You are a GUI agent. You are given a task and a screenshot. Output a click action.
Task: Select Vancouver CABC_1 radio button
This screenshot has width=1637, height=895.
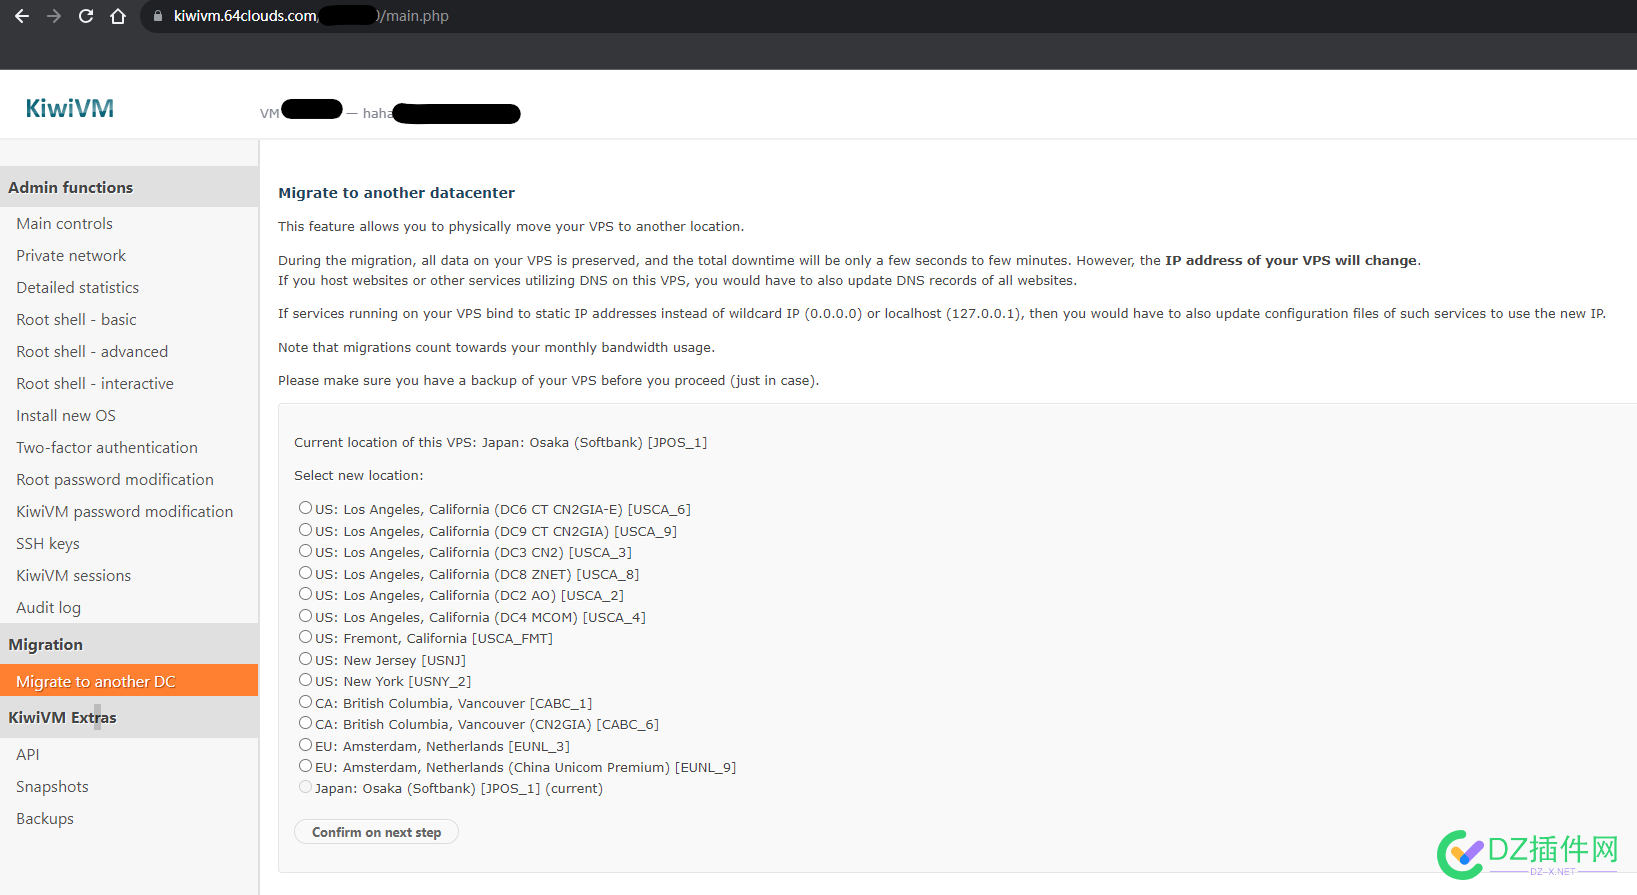click(305, 702)
